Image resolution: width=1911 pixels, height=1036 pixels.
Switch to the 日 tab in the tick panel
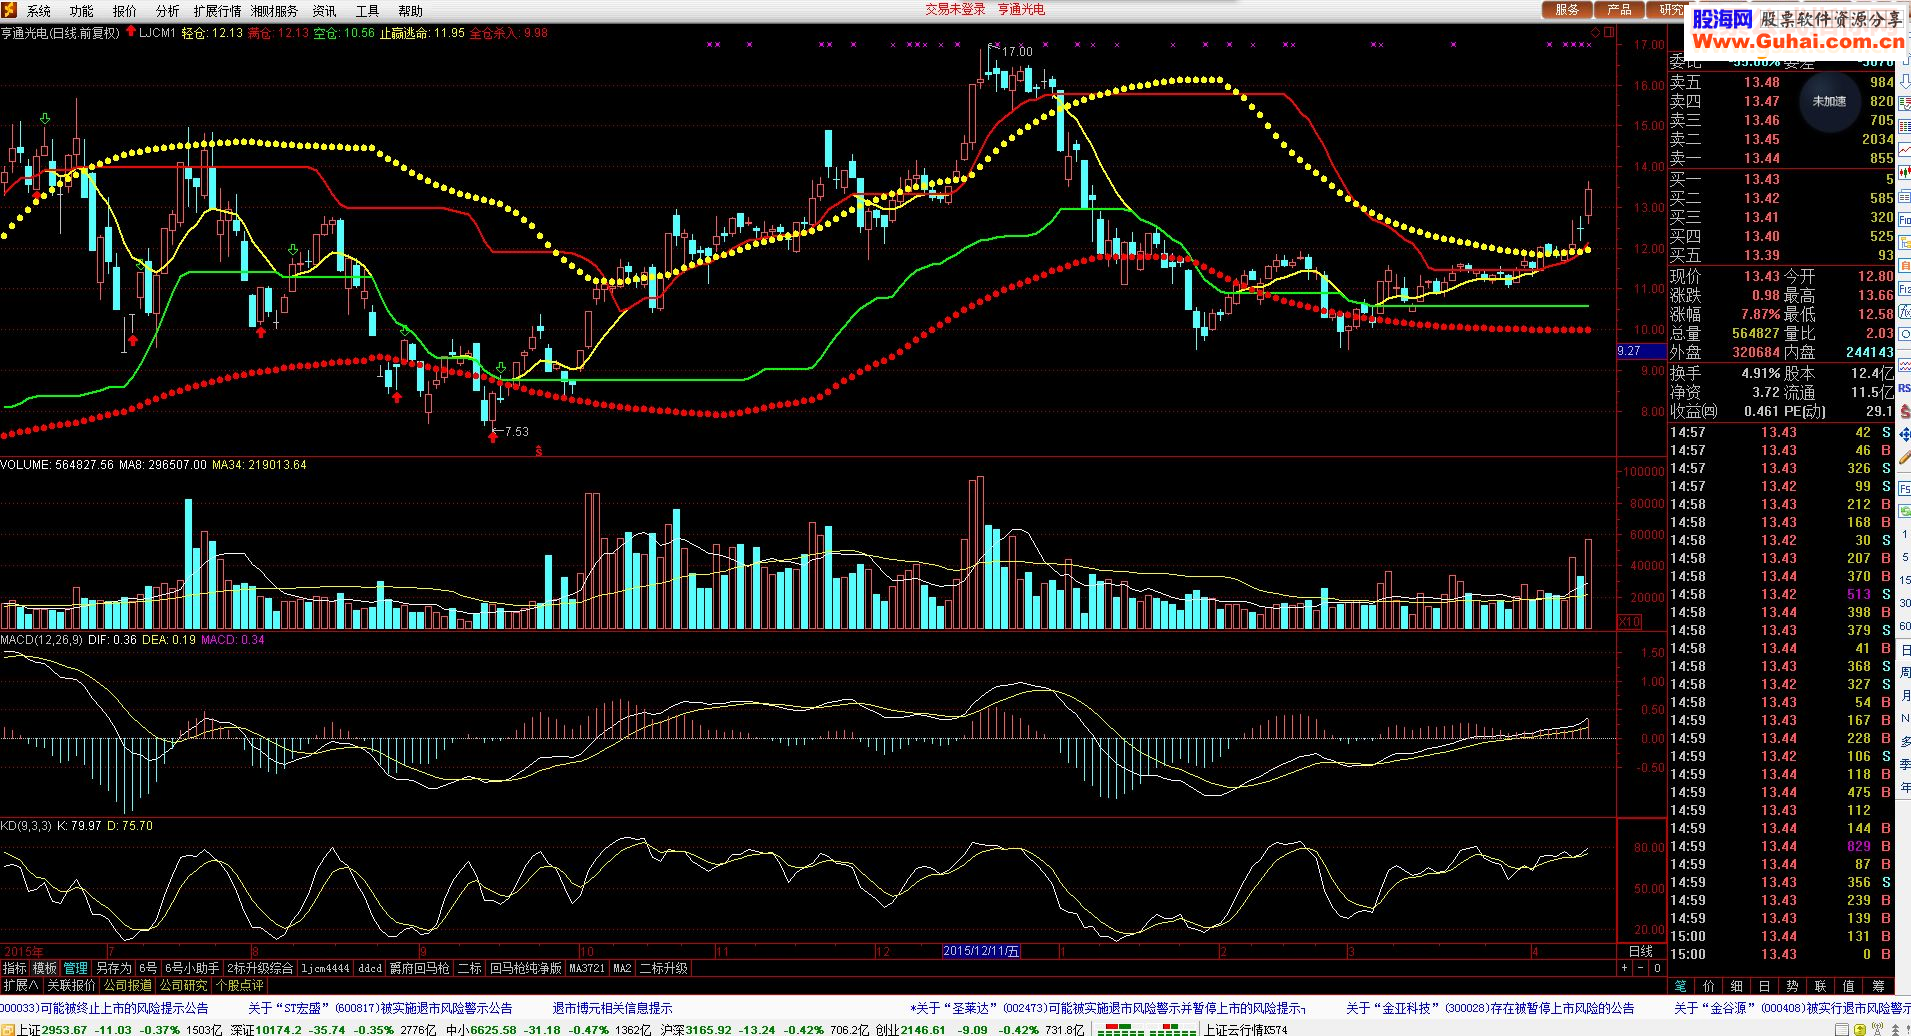[1764, 986]
